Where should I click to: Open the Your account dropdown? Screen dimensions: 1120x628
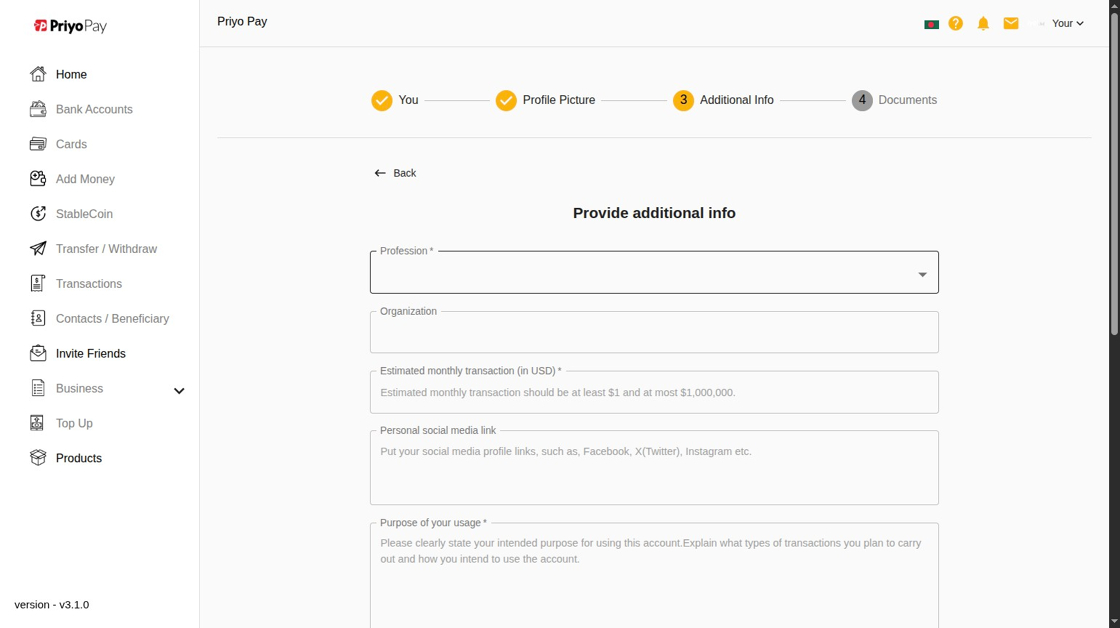1067,23
